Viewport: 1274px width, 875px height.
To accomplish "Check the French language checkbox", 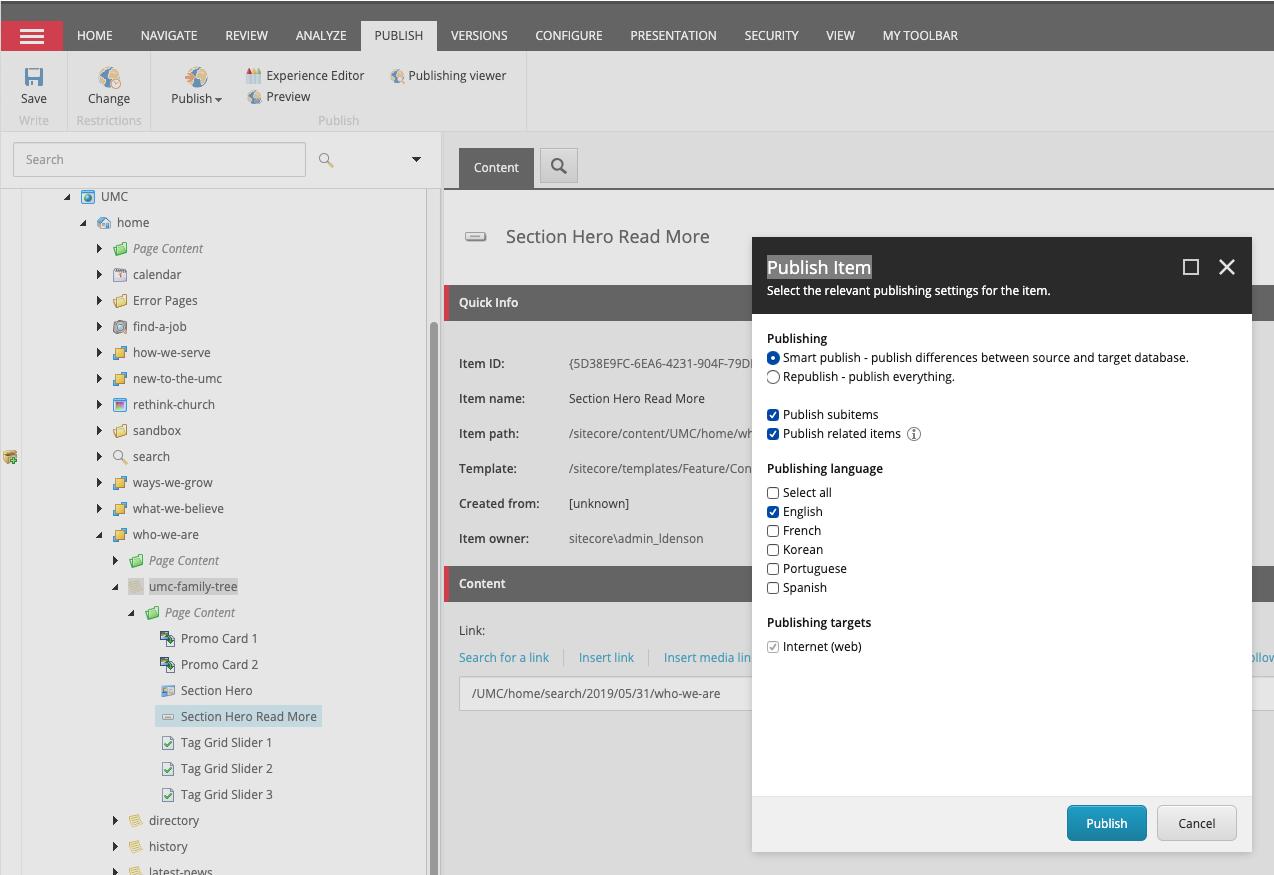I will 773,531.
